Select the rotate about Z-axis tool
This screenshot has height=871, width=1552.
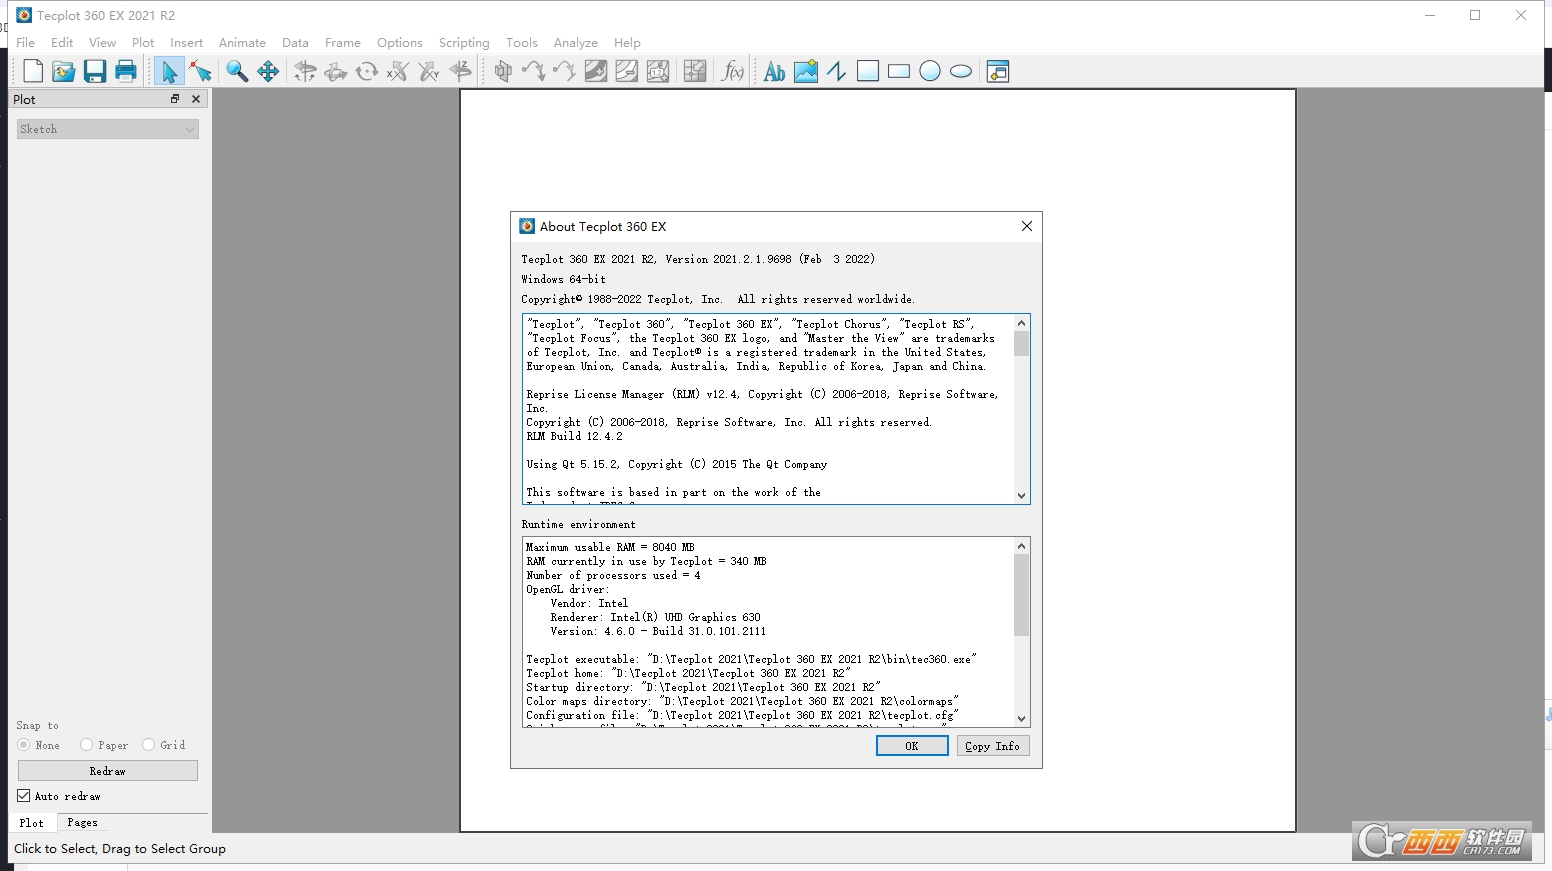[x=460, y=71]
